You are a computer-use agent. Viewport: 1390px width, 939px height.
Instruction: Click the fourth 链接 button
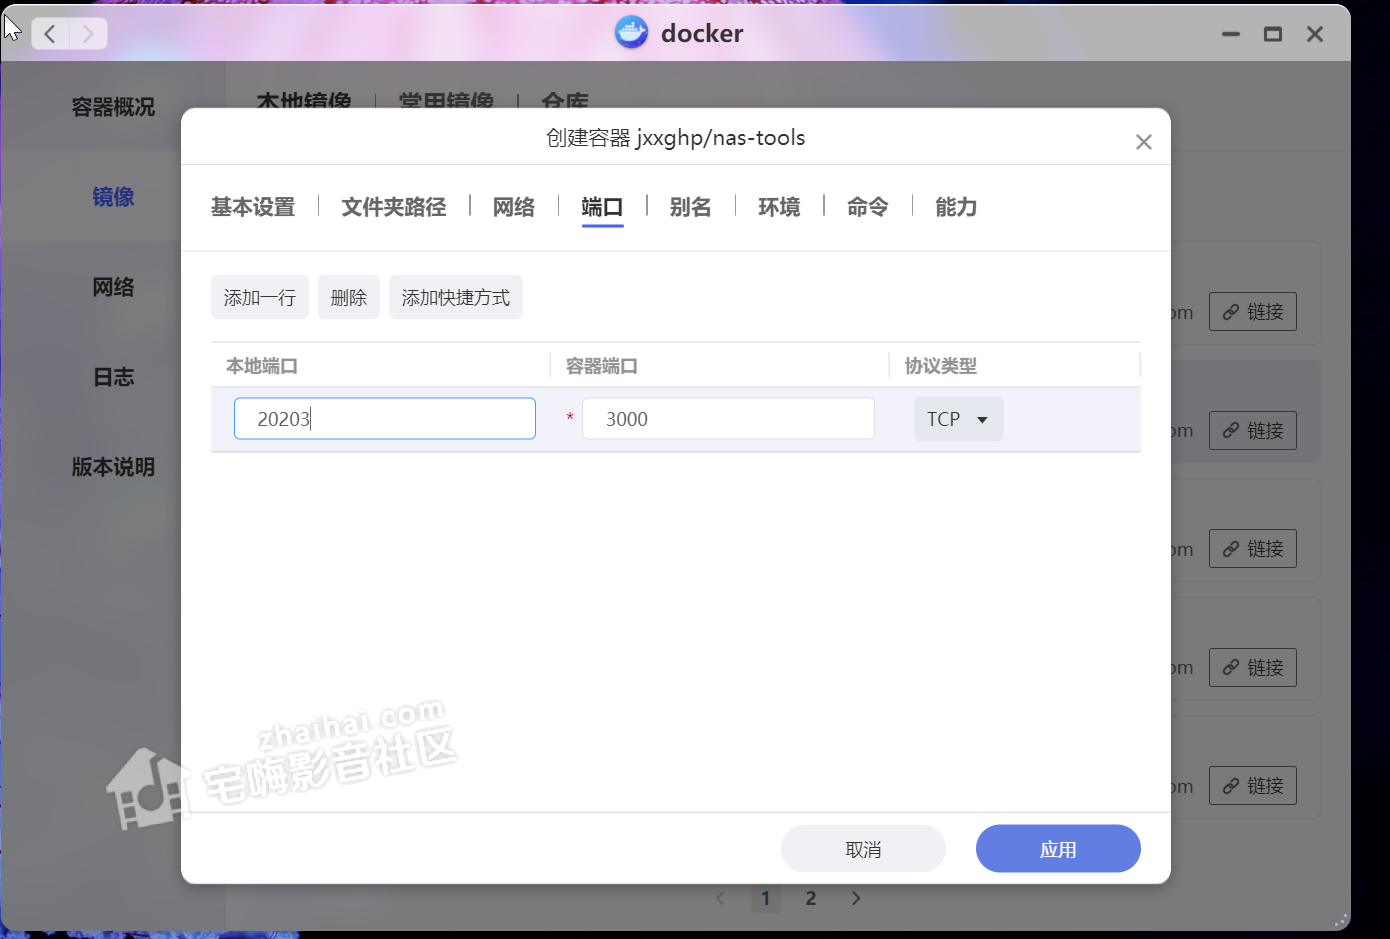pyautogui.click(x=1253, y=668)
